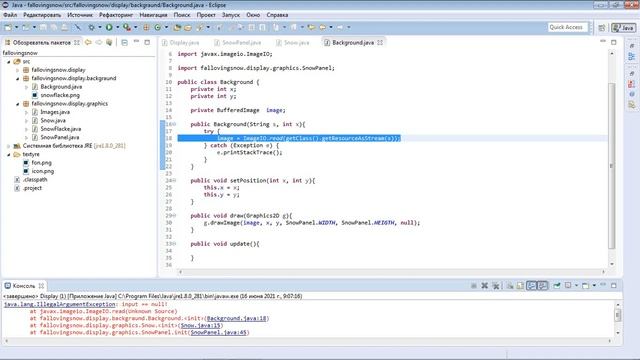Click the Quick Access search field
The width and height of the screenshot is (640, 360).
point(567,27)
